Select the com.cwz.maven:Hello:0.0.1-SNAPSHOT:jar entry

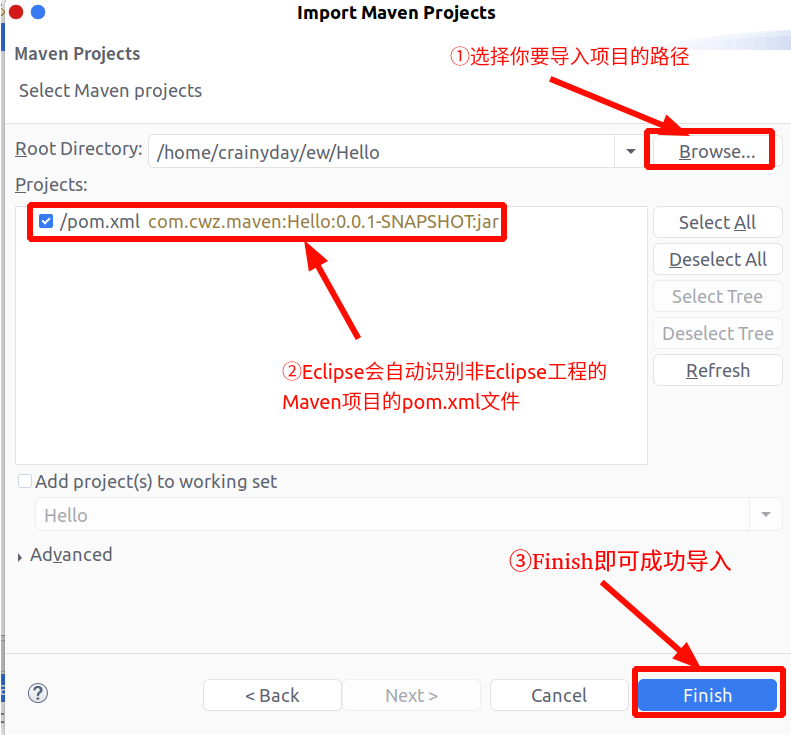click(x=323, y=221)
